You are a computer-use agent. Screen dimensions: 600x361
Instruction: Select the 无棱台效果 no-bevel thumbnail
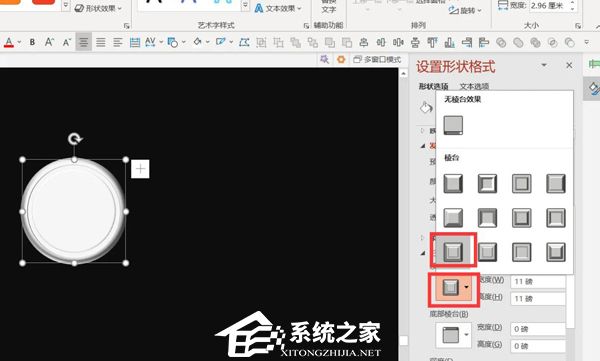pos(453,126)
